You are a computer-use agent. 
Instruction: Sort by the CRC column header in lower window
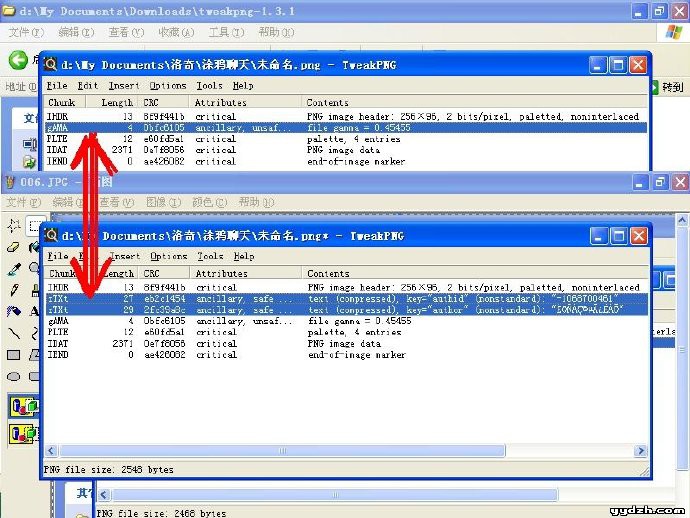tap(152, 273)
